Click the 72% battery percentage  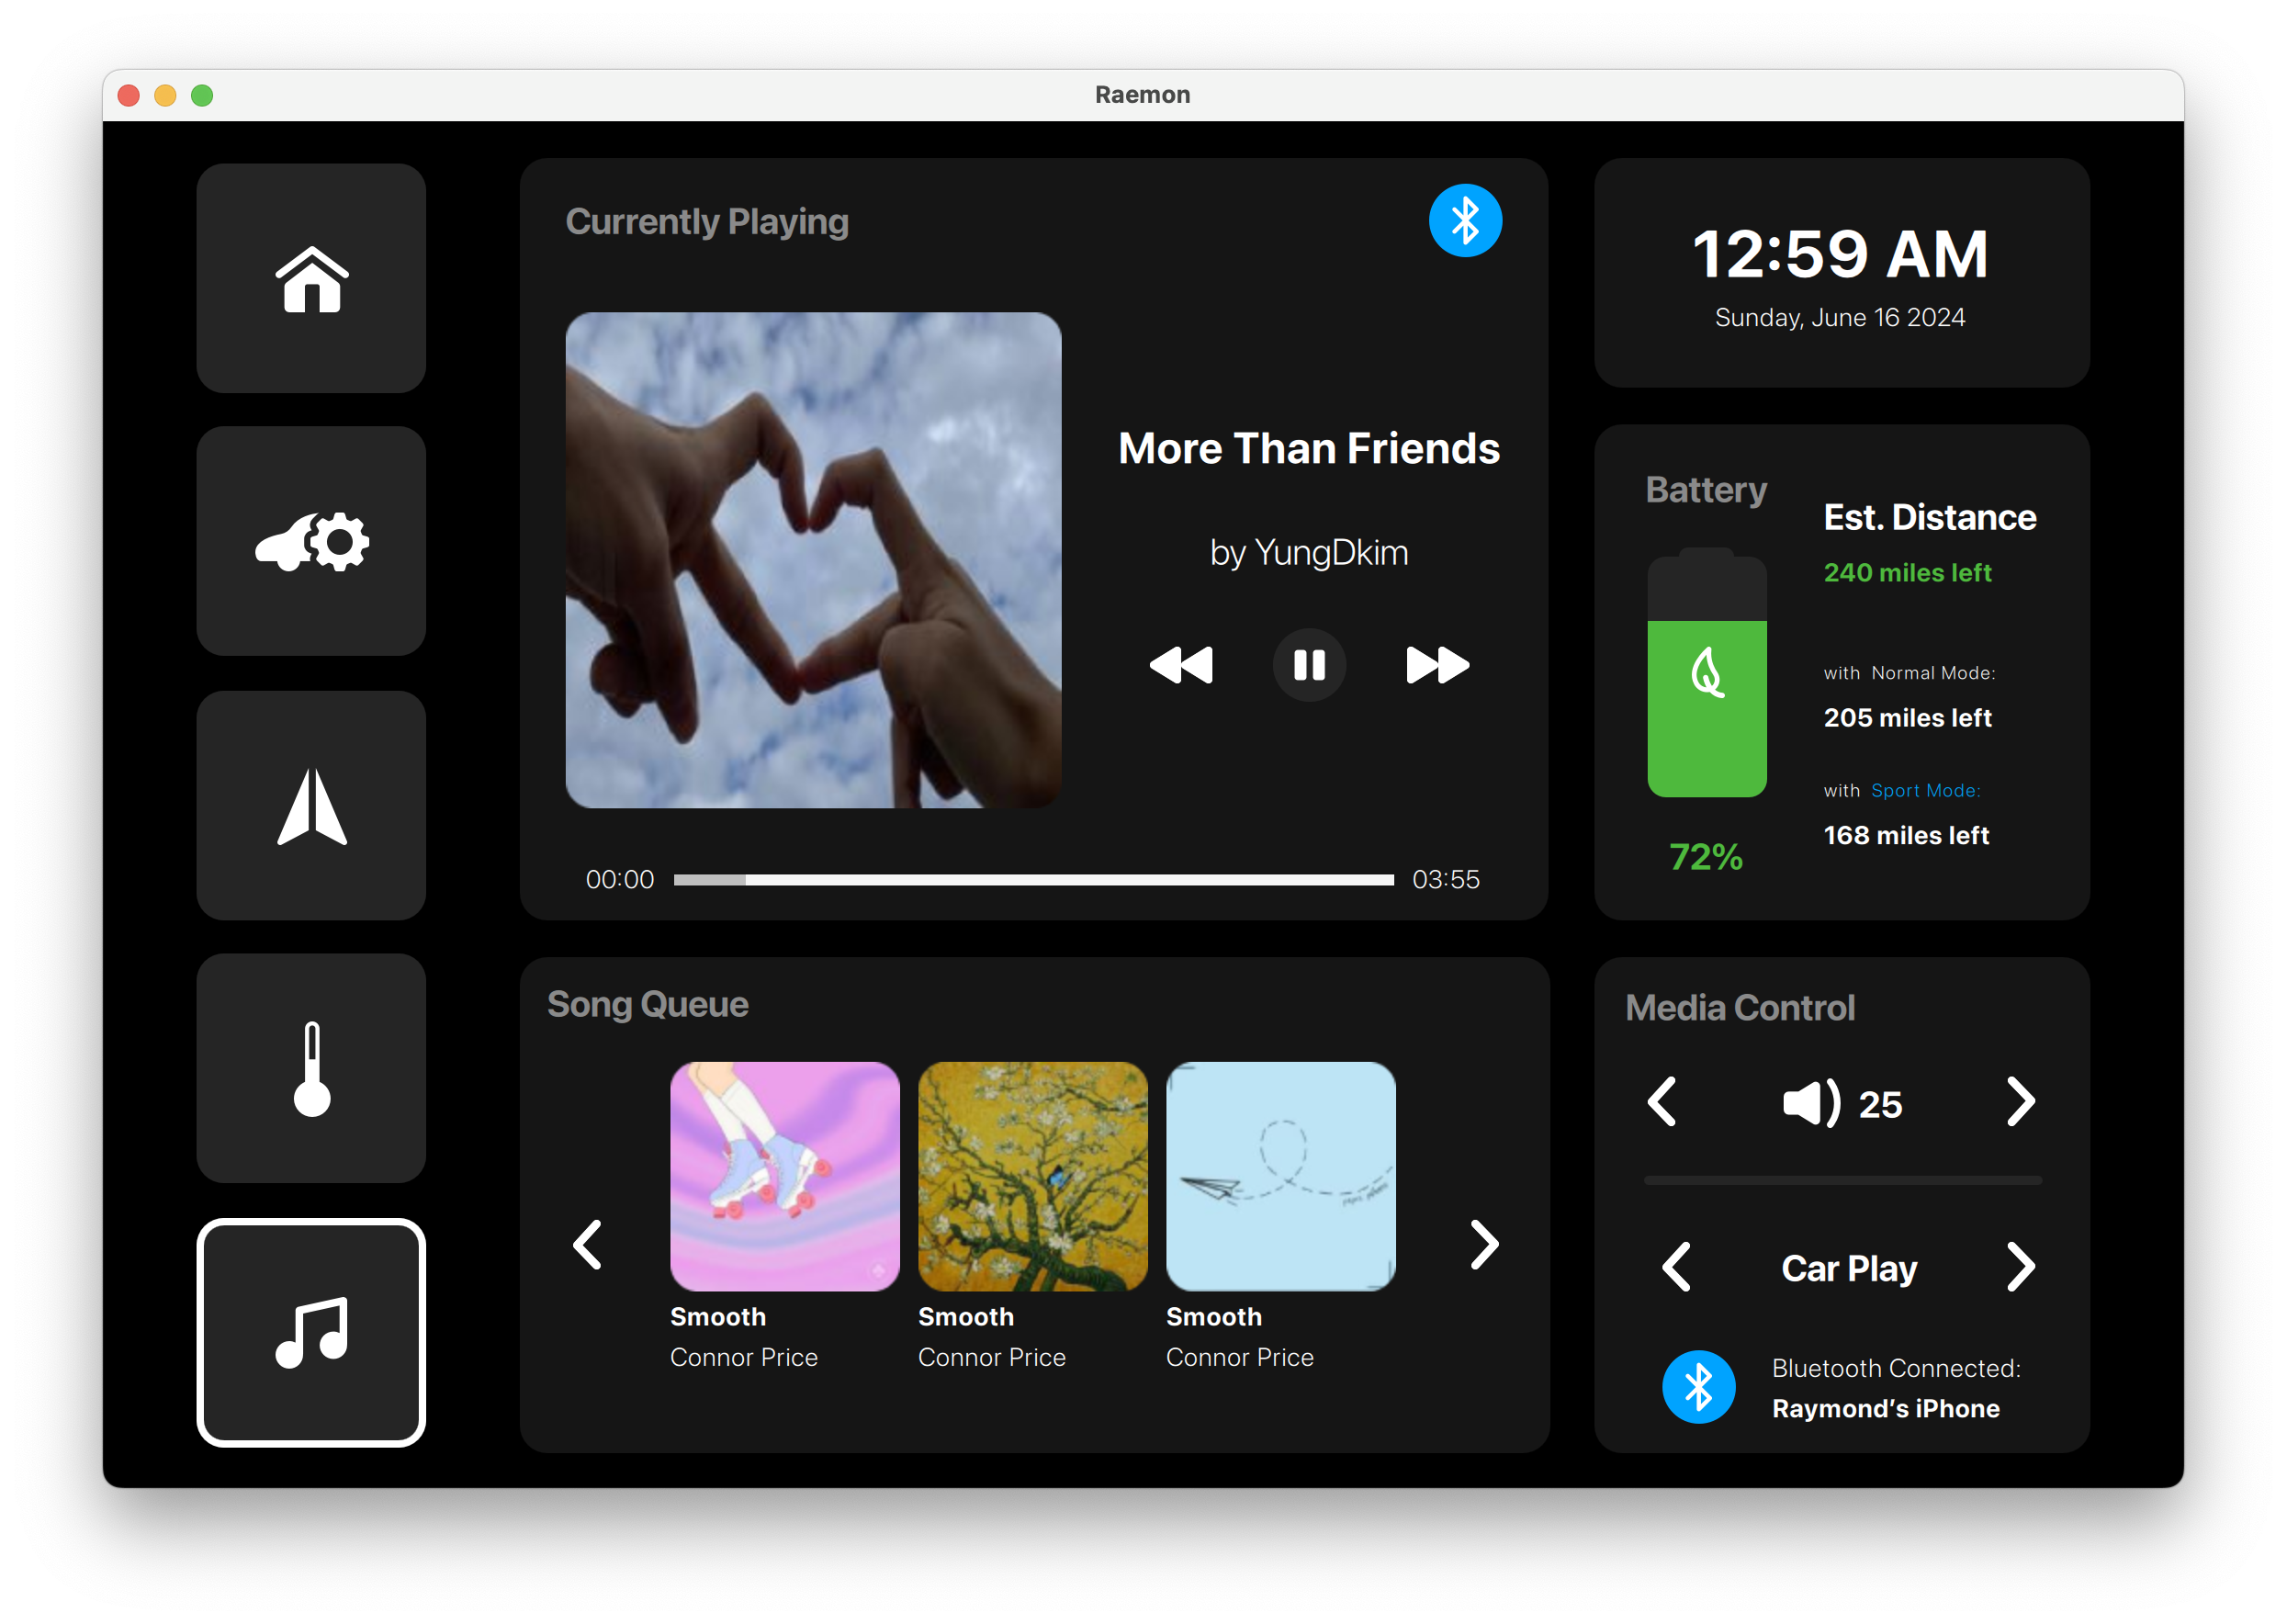[1706, 857]
